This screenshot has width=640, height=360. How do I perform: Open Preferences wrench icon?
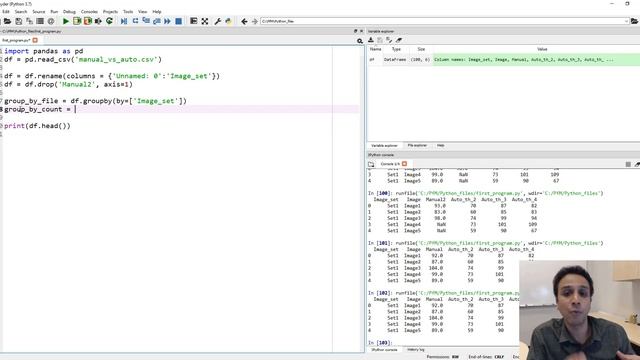point(218,21)
